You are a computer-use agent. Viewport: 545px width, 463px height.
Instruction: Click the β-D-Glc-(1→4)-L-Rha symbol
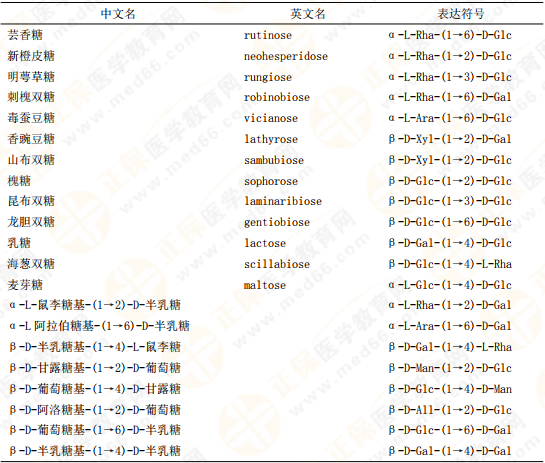(450, 263)
